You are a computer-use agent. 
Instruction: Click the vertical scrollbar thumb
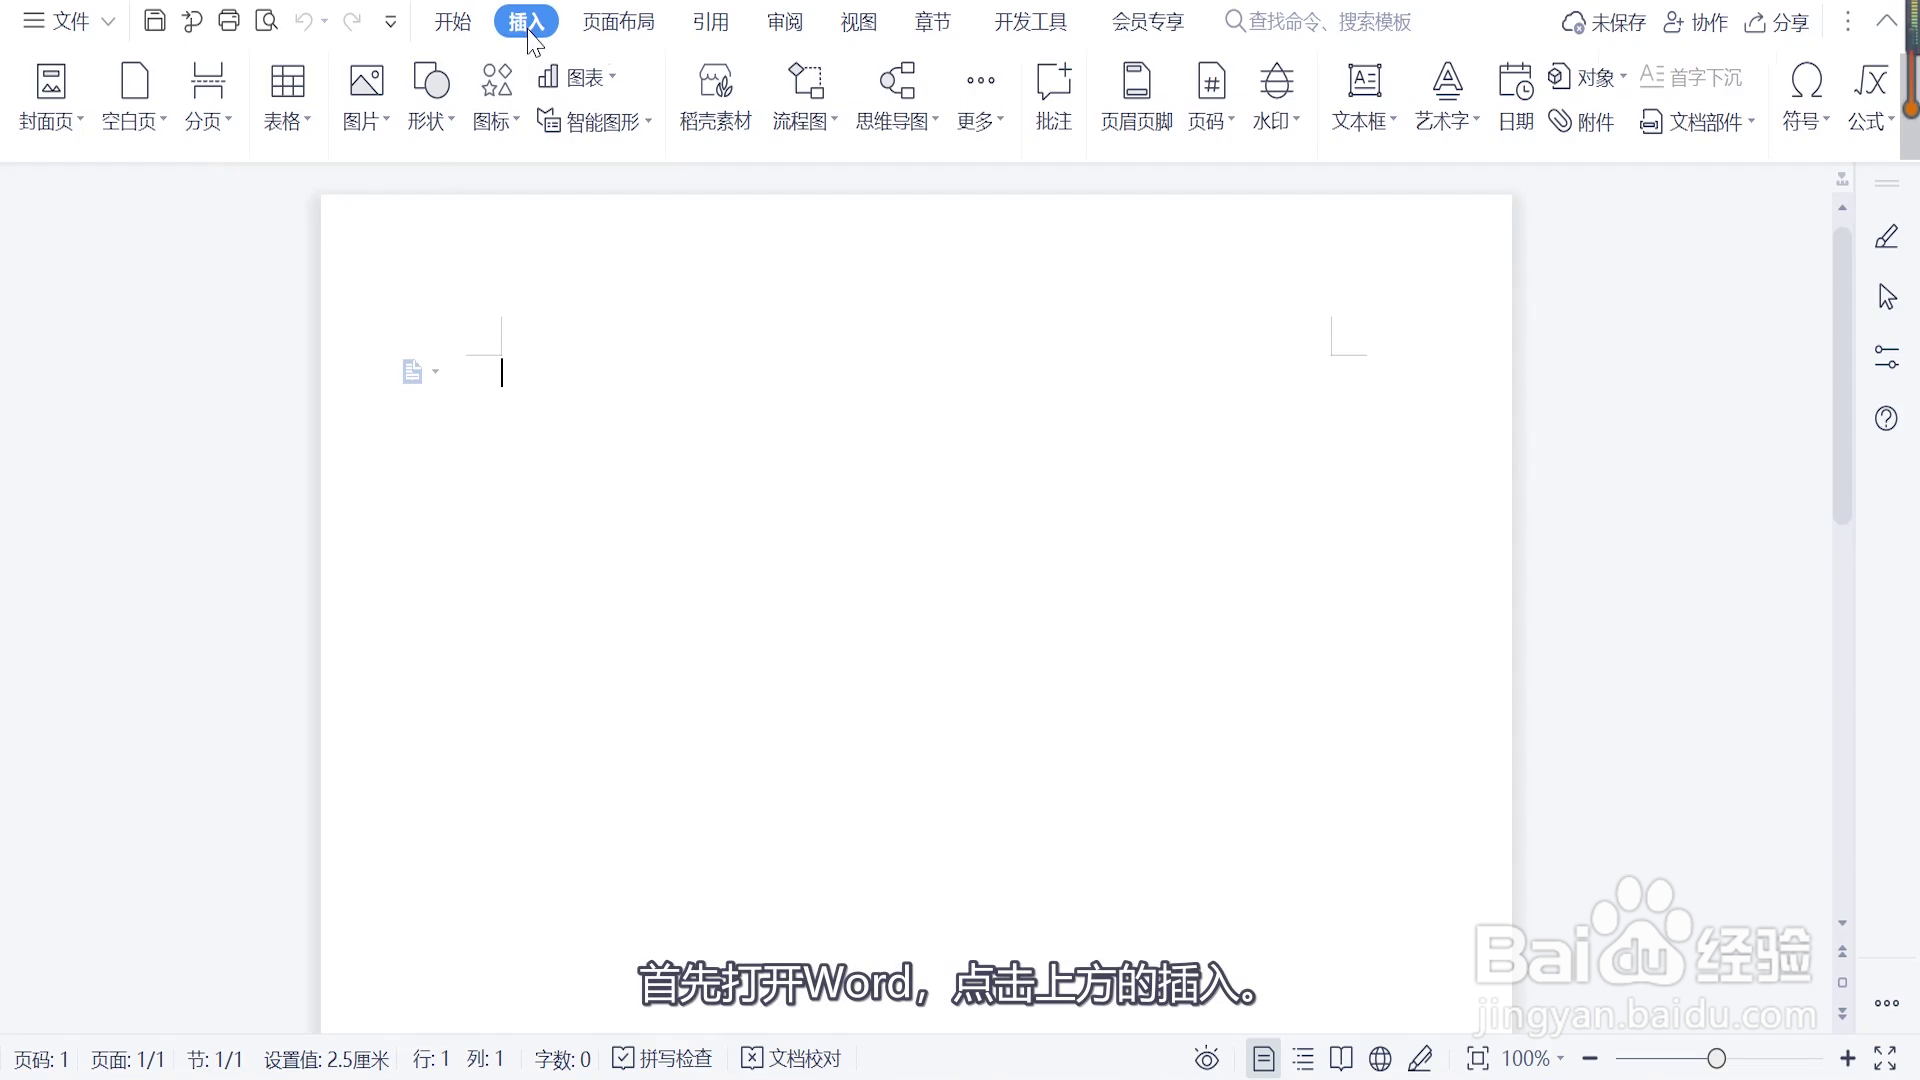coord(1842,375)
